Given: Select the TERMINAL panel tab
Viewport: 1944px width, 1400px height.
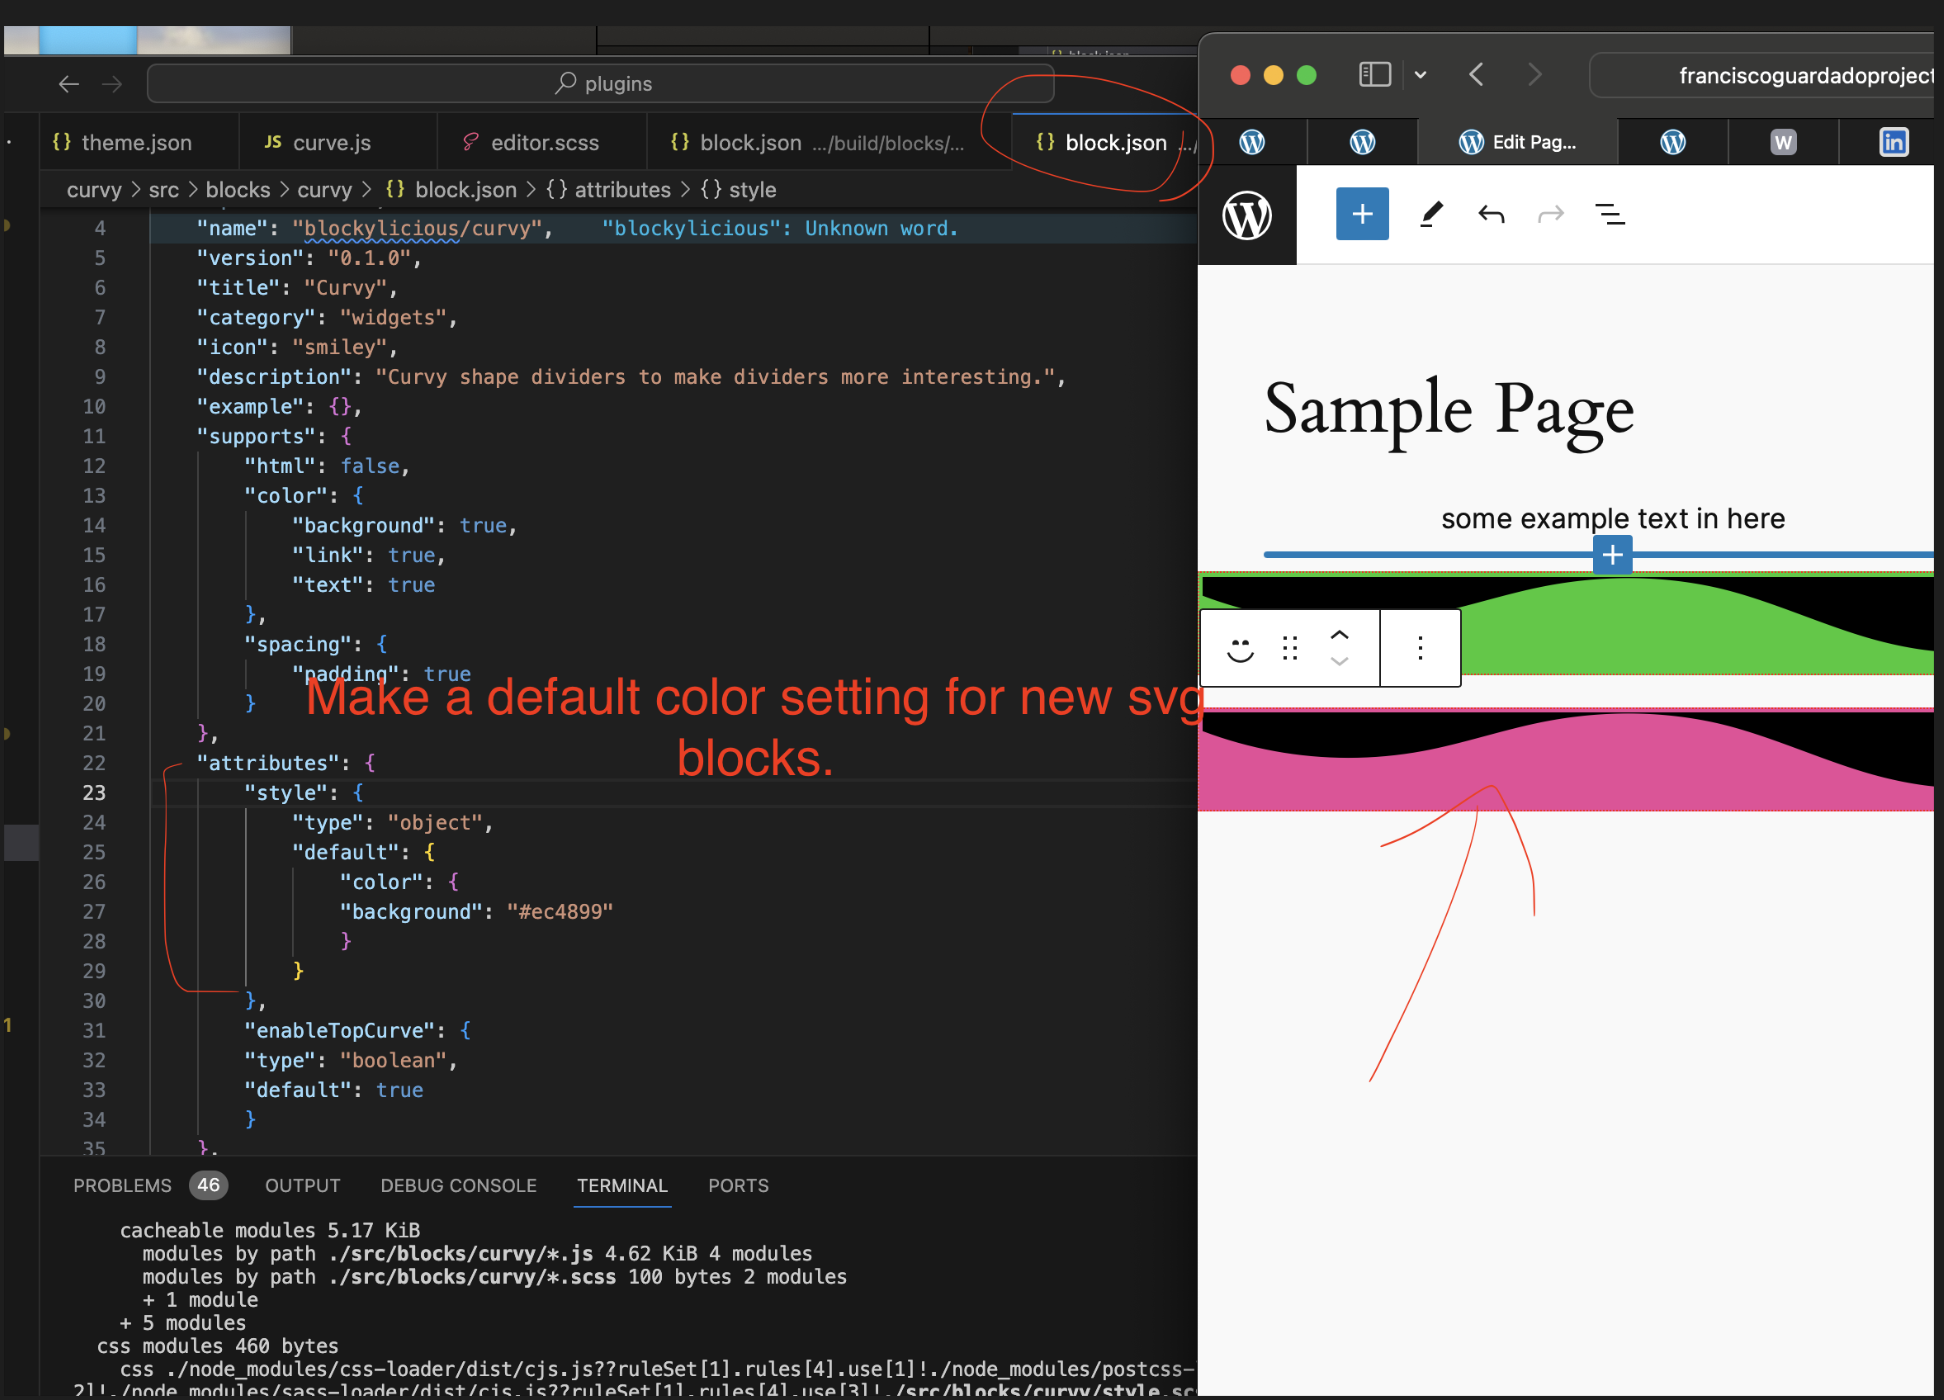Looking at the screenshot, I should (x=622, y=1185).
